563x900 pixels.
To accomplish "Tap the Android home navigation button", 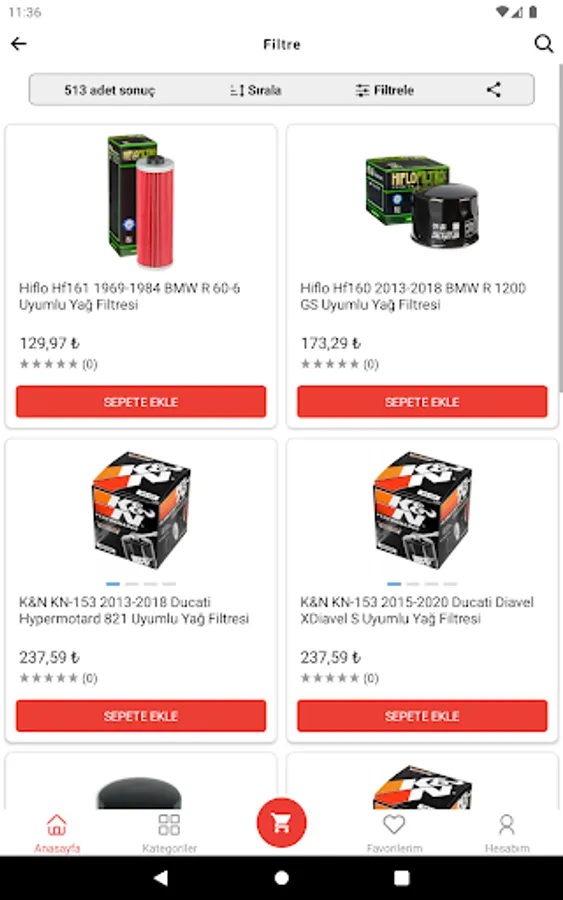I will (281, 878).
